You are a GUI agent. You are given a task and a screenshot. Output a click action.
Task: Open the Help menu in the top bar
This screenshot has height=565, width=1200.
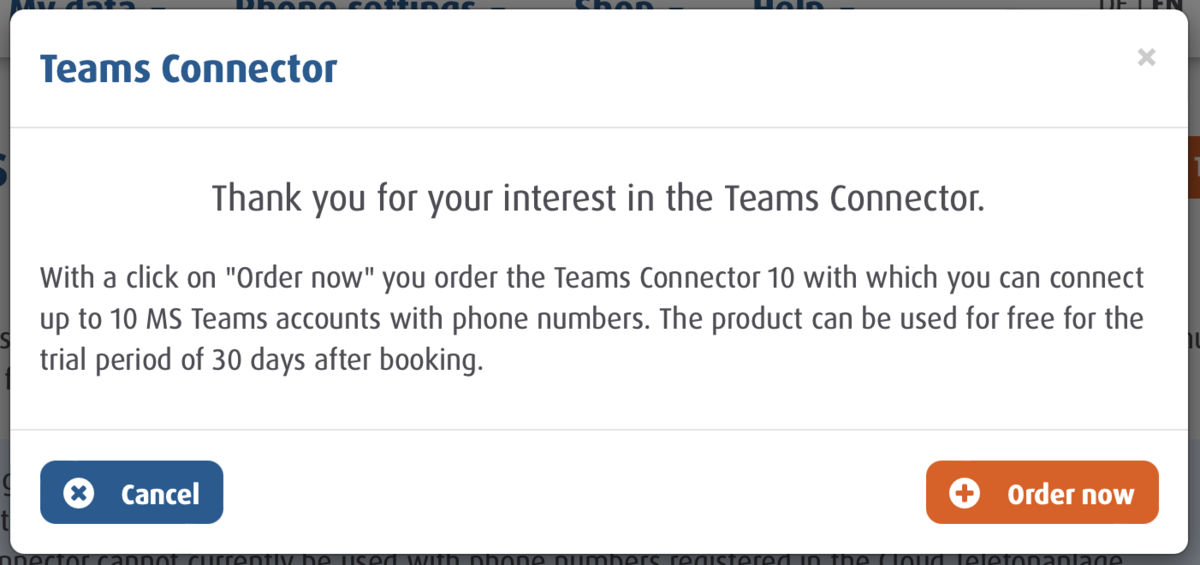tap(786, 4)
